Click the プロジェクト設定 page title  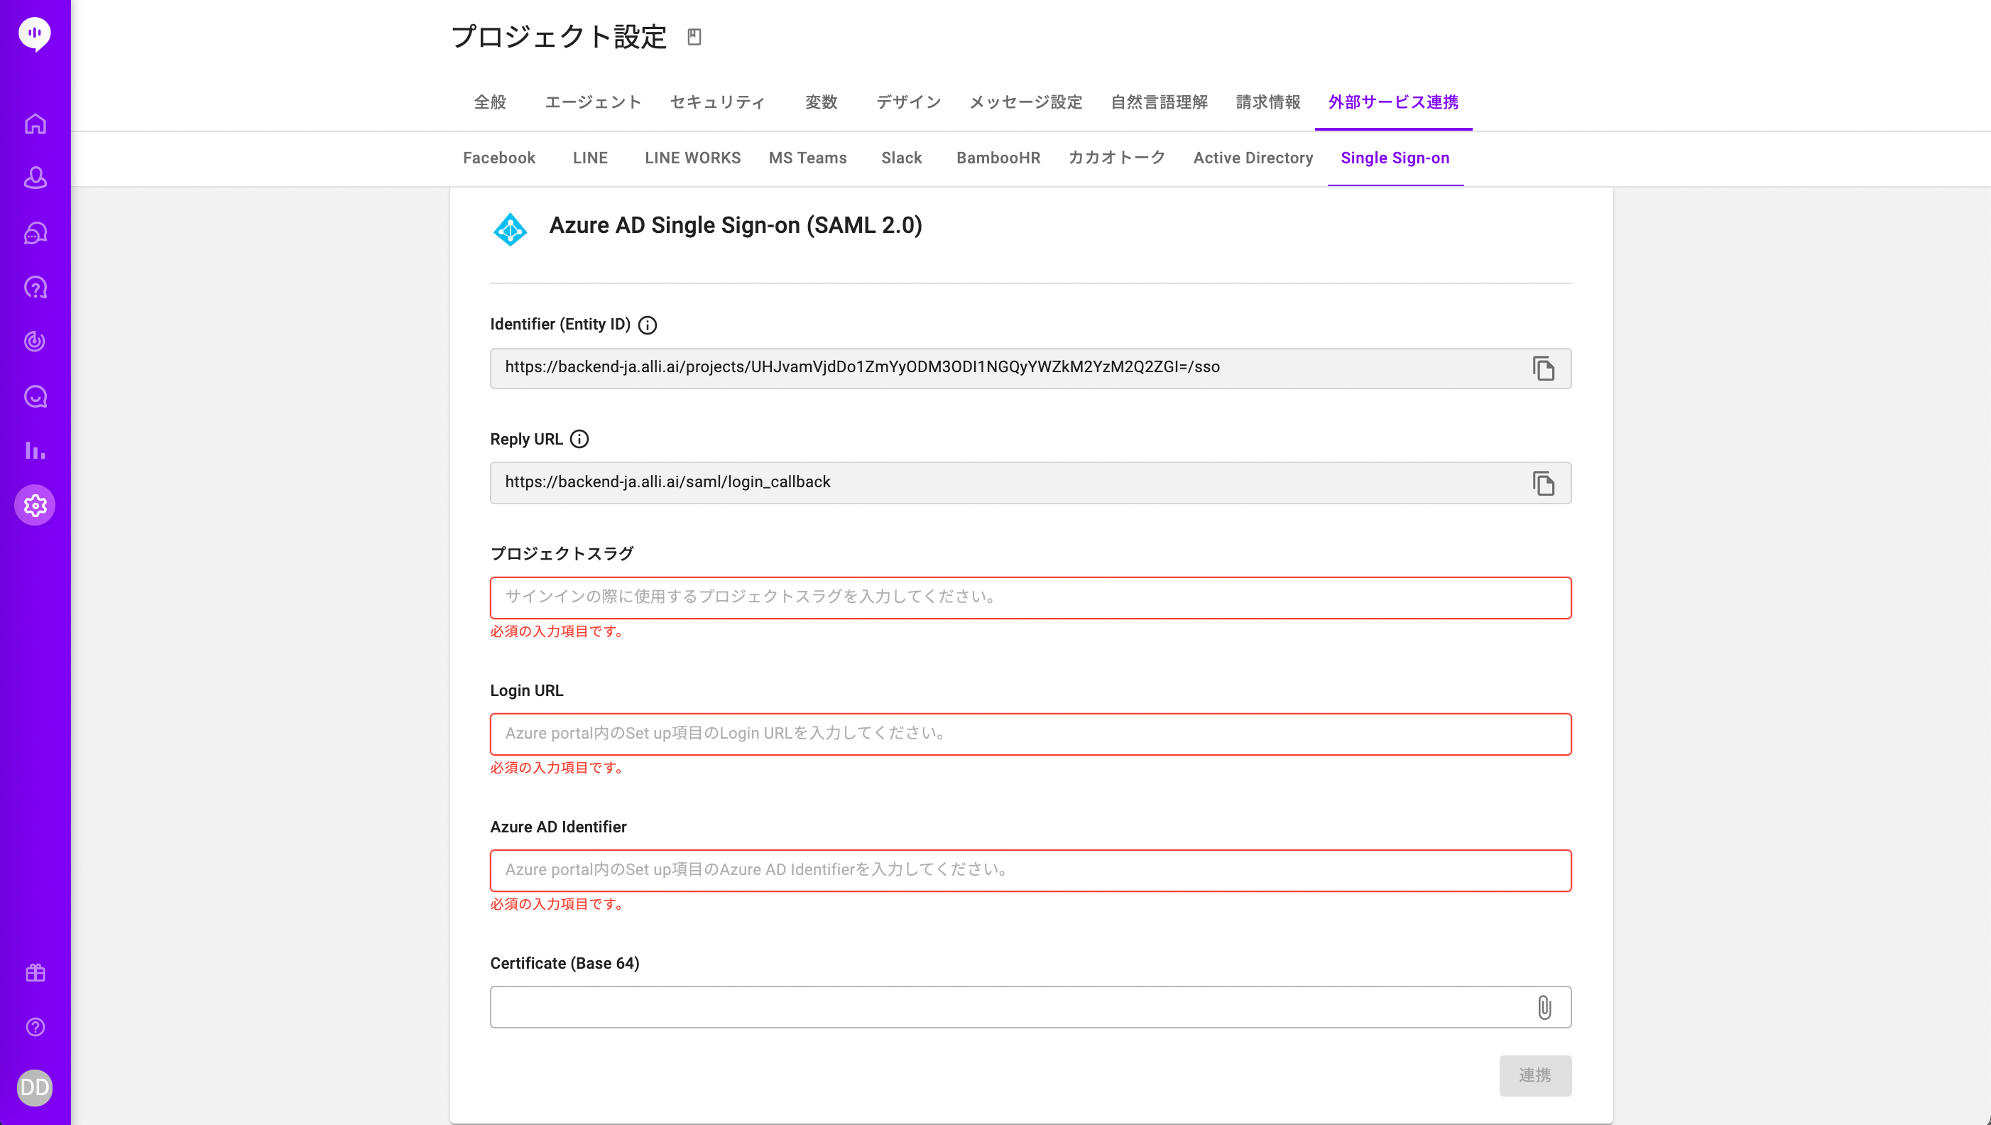coord(559,37)
